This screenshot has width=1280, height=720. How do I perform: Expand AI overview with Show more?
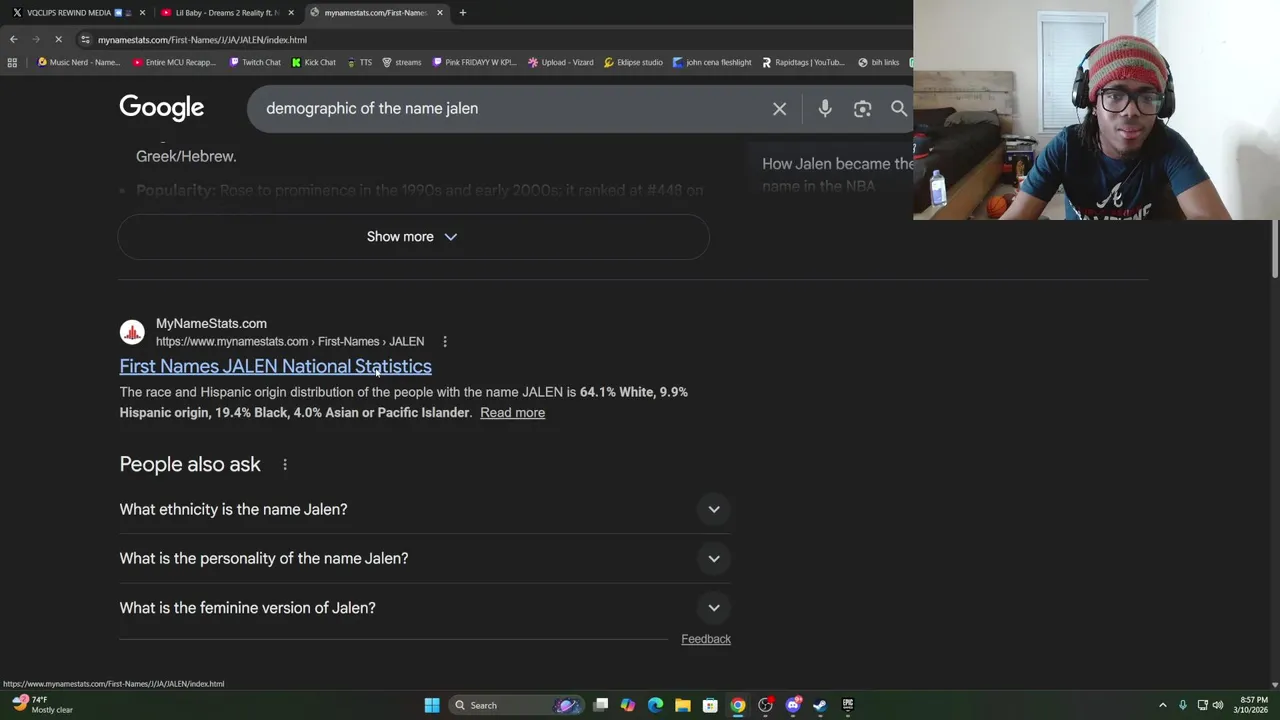click(x=413, y=237)
